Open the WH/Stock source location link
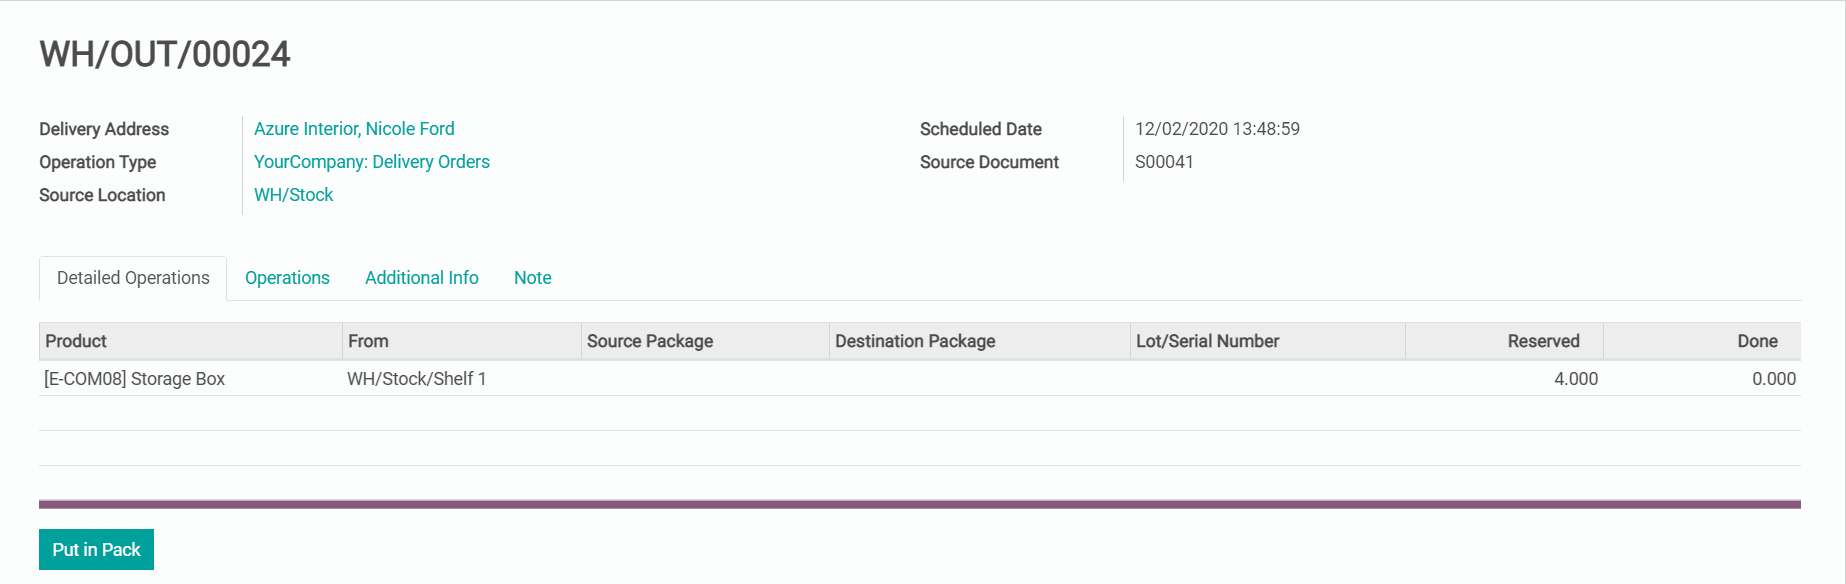Image resolution: width=1846 pixels, height=584 pixels. [293, 195]
